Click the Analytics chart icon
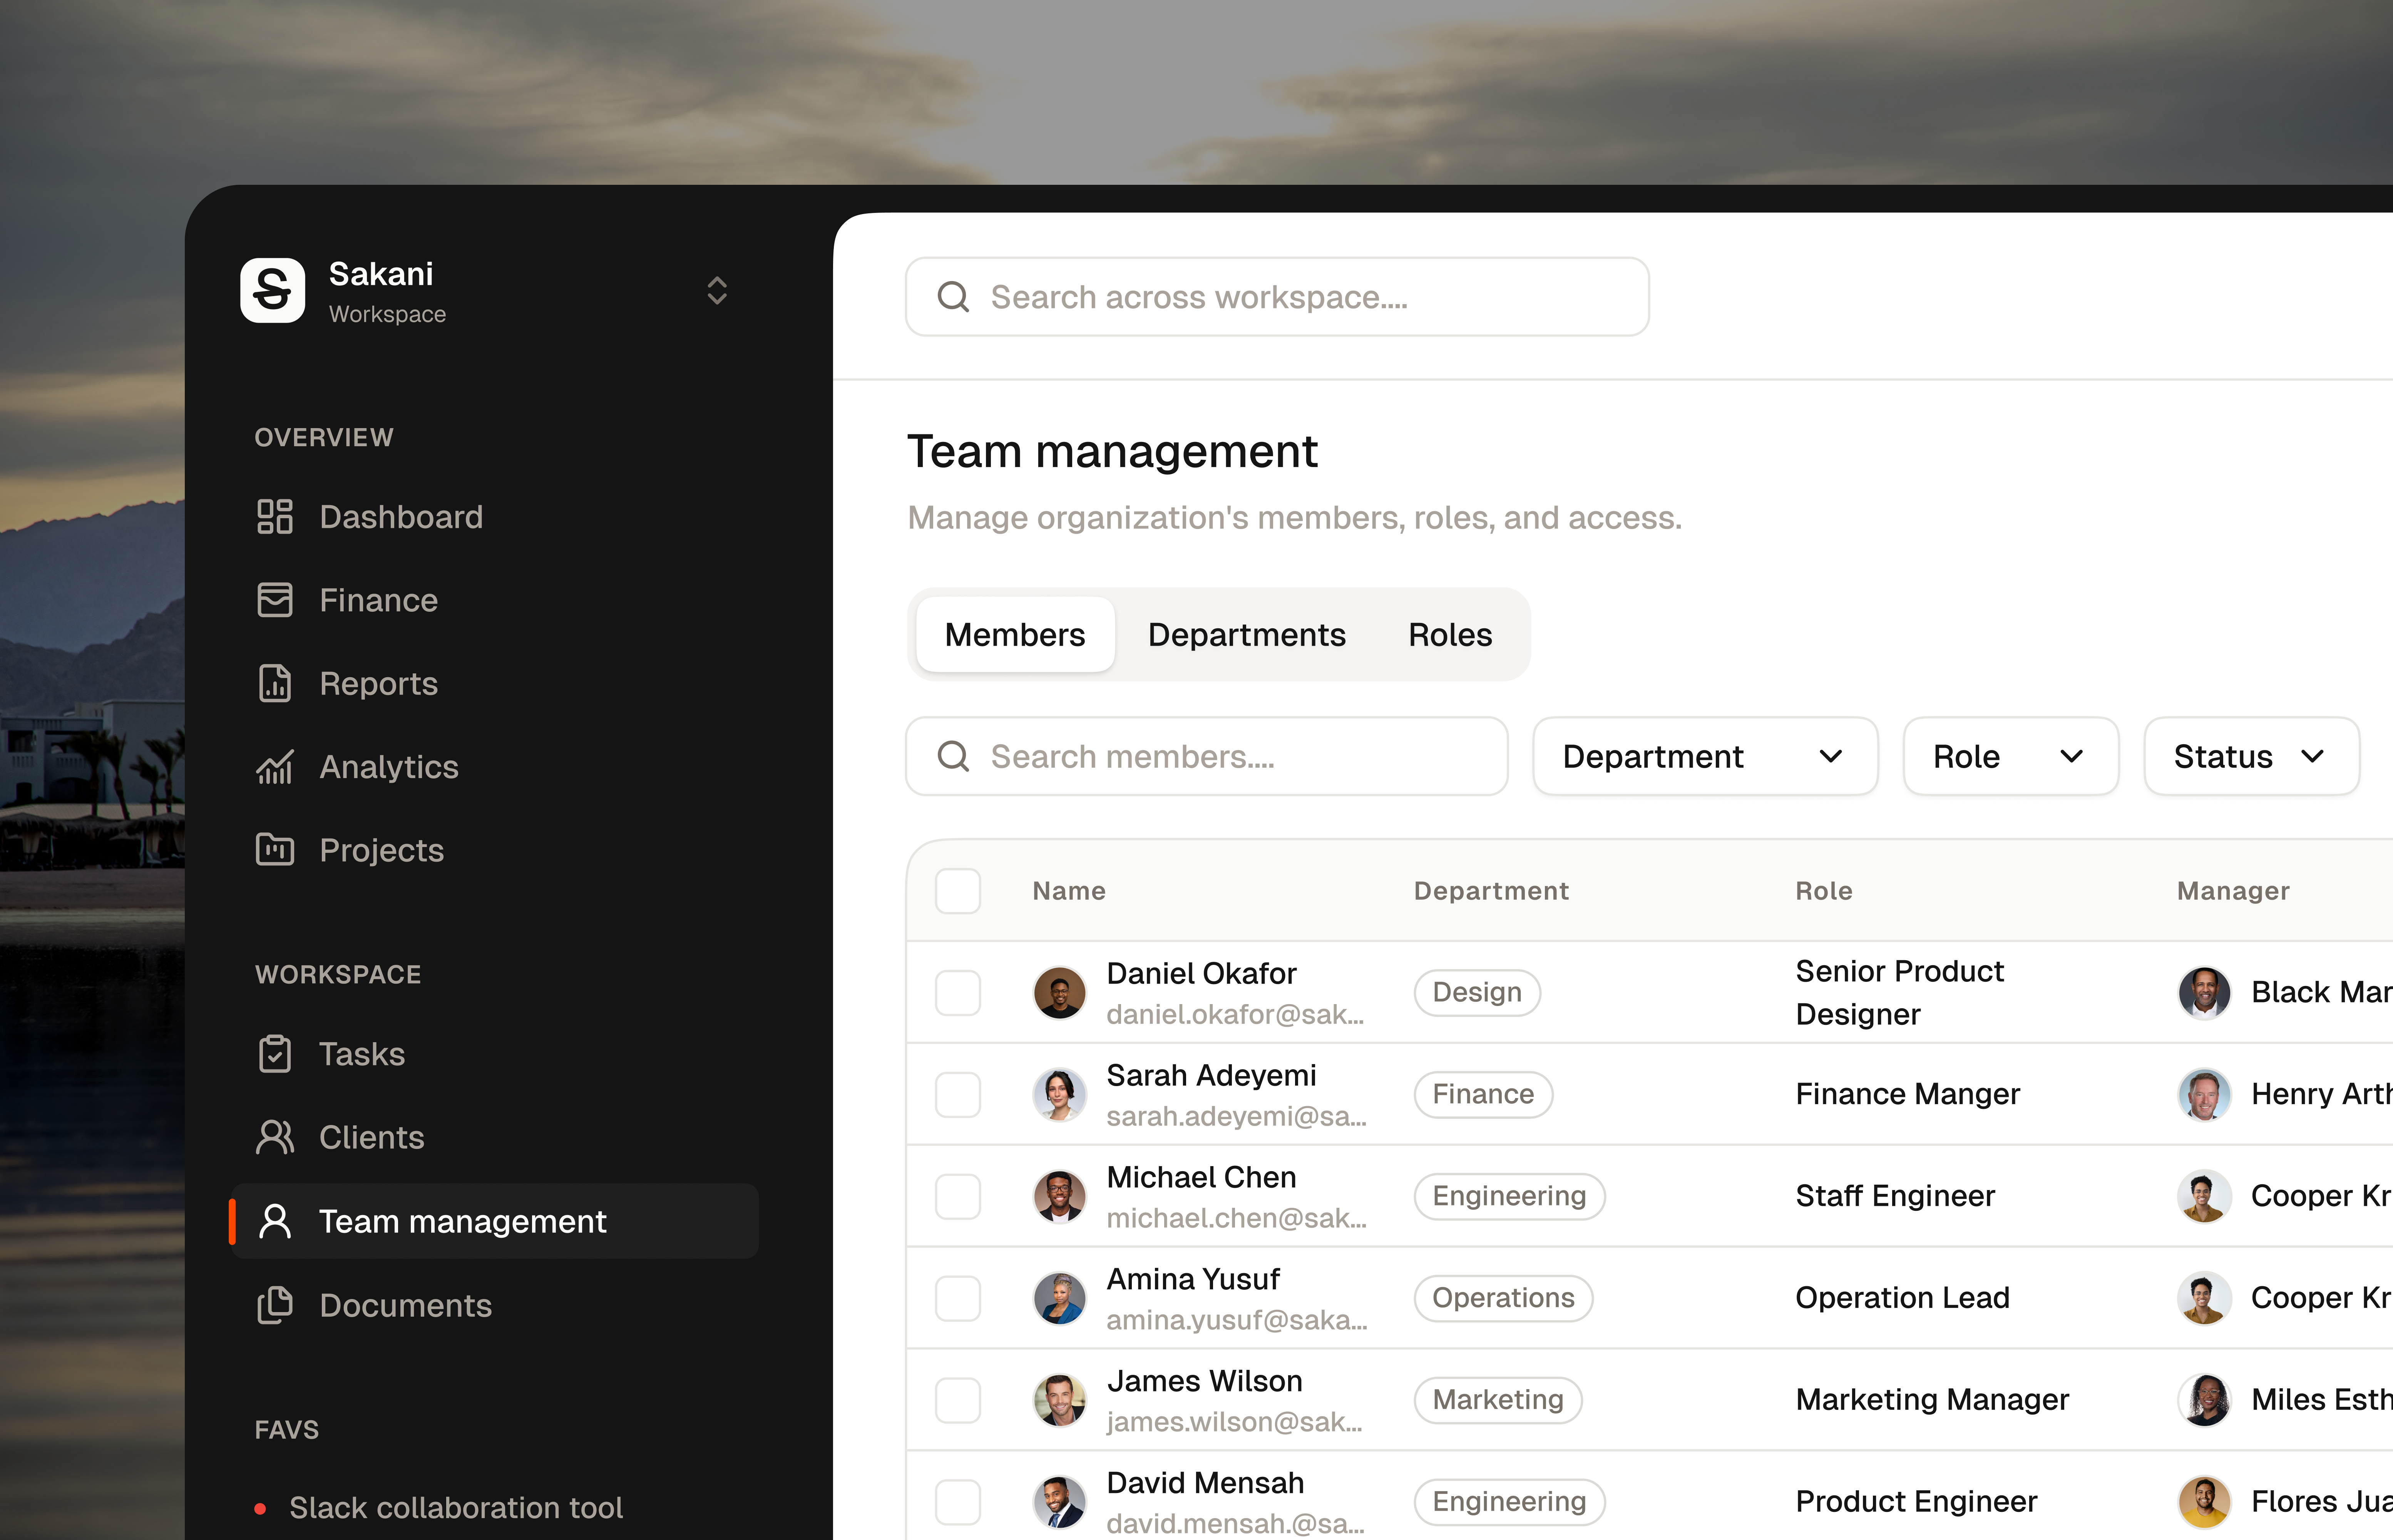Viewport: 2393px width, 1540px height. tap(275, 767)
